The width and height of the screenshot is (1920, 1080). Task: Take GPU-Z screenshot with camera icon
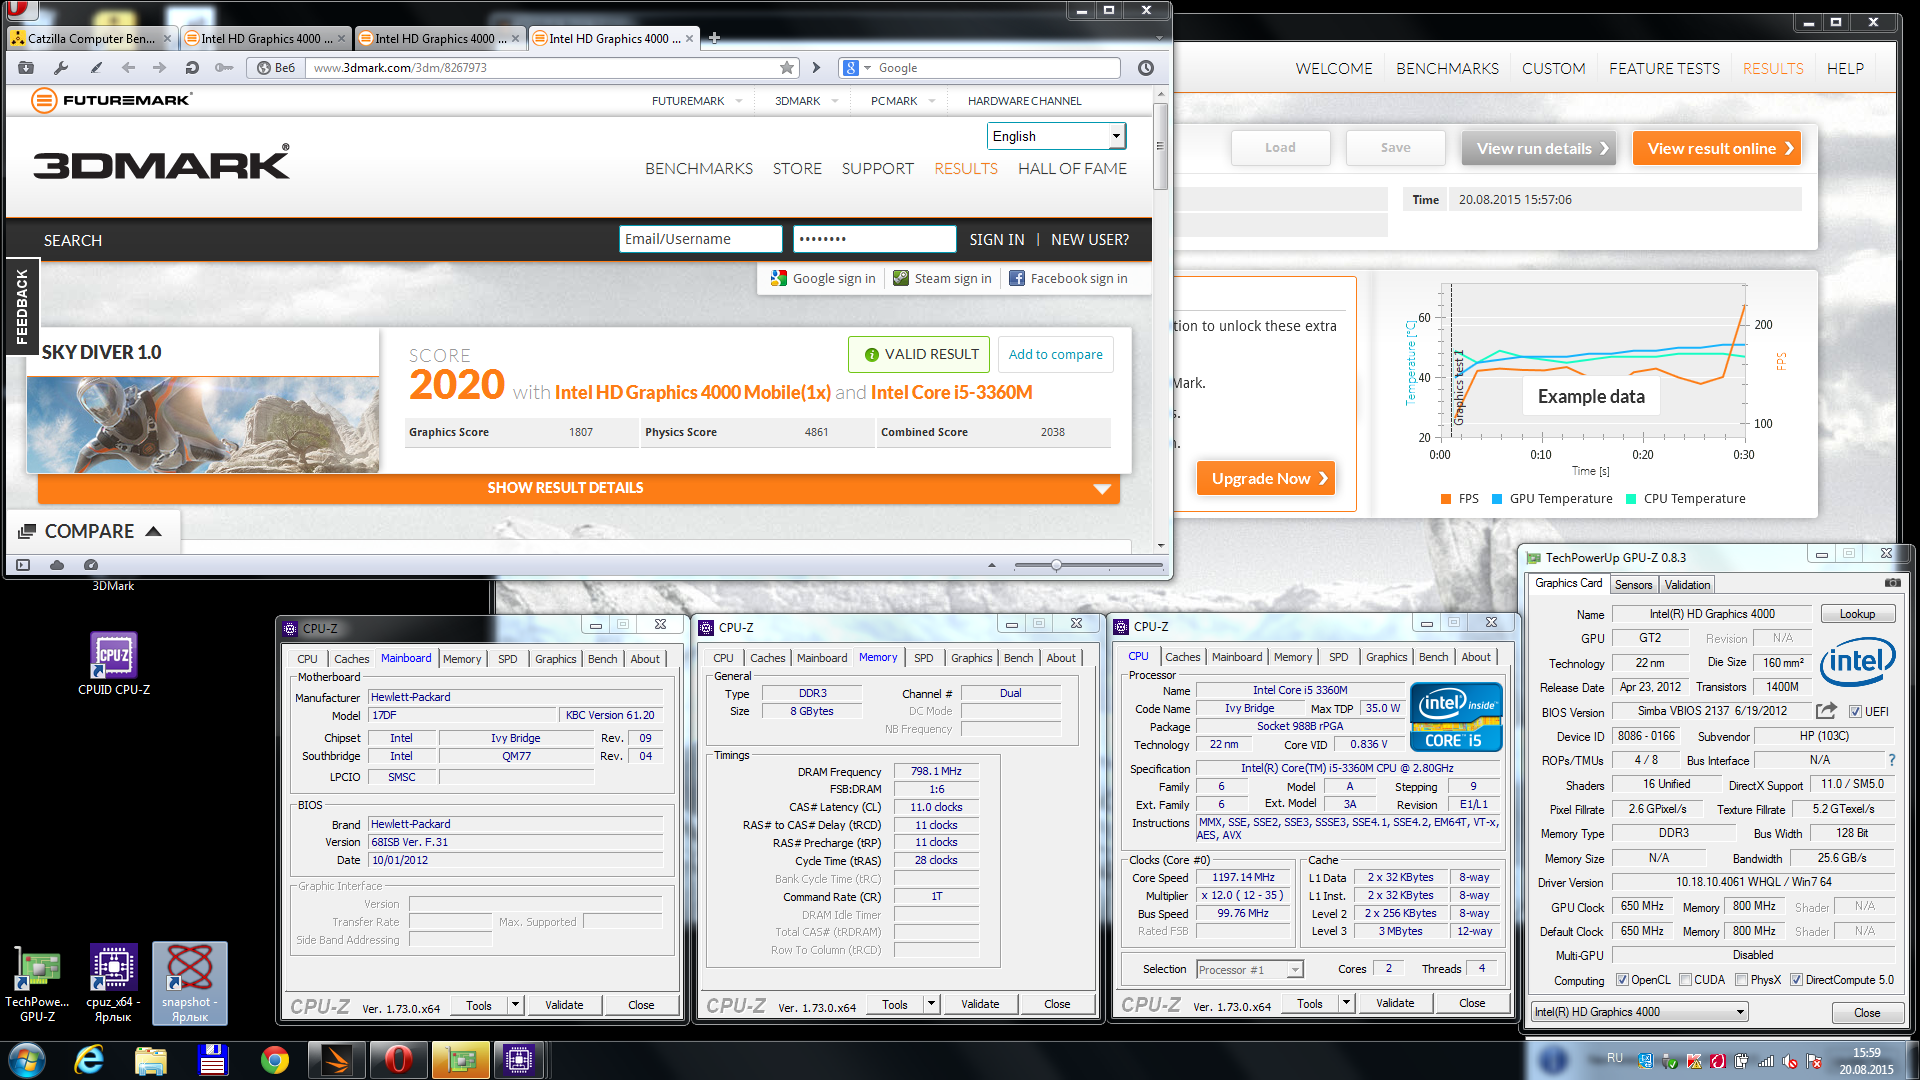tap(1893, 583)
